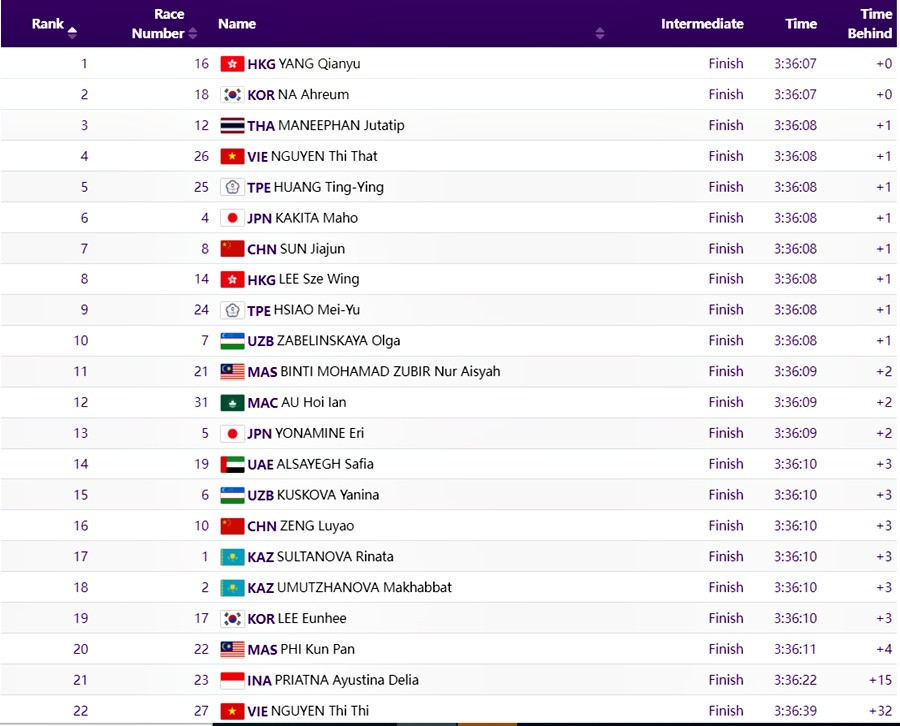Click Malaysia flag next to PHI Kun Pan
900x726 pixels.
[232, 649]
